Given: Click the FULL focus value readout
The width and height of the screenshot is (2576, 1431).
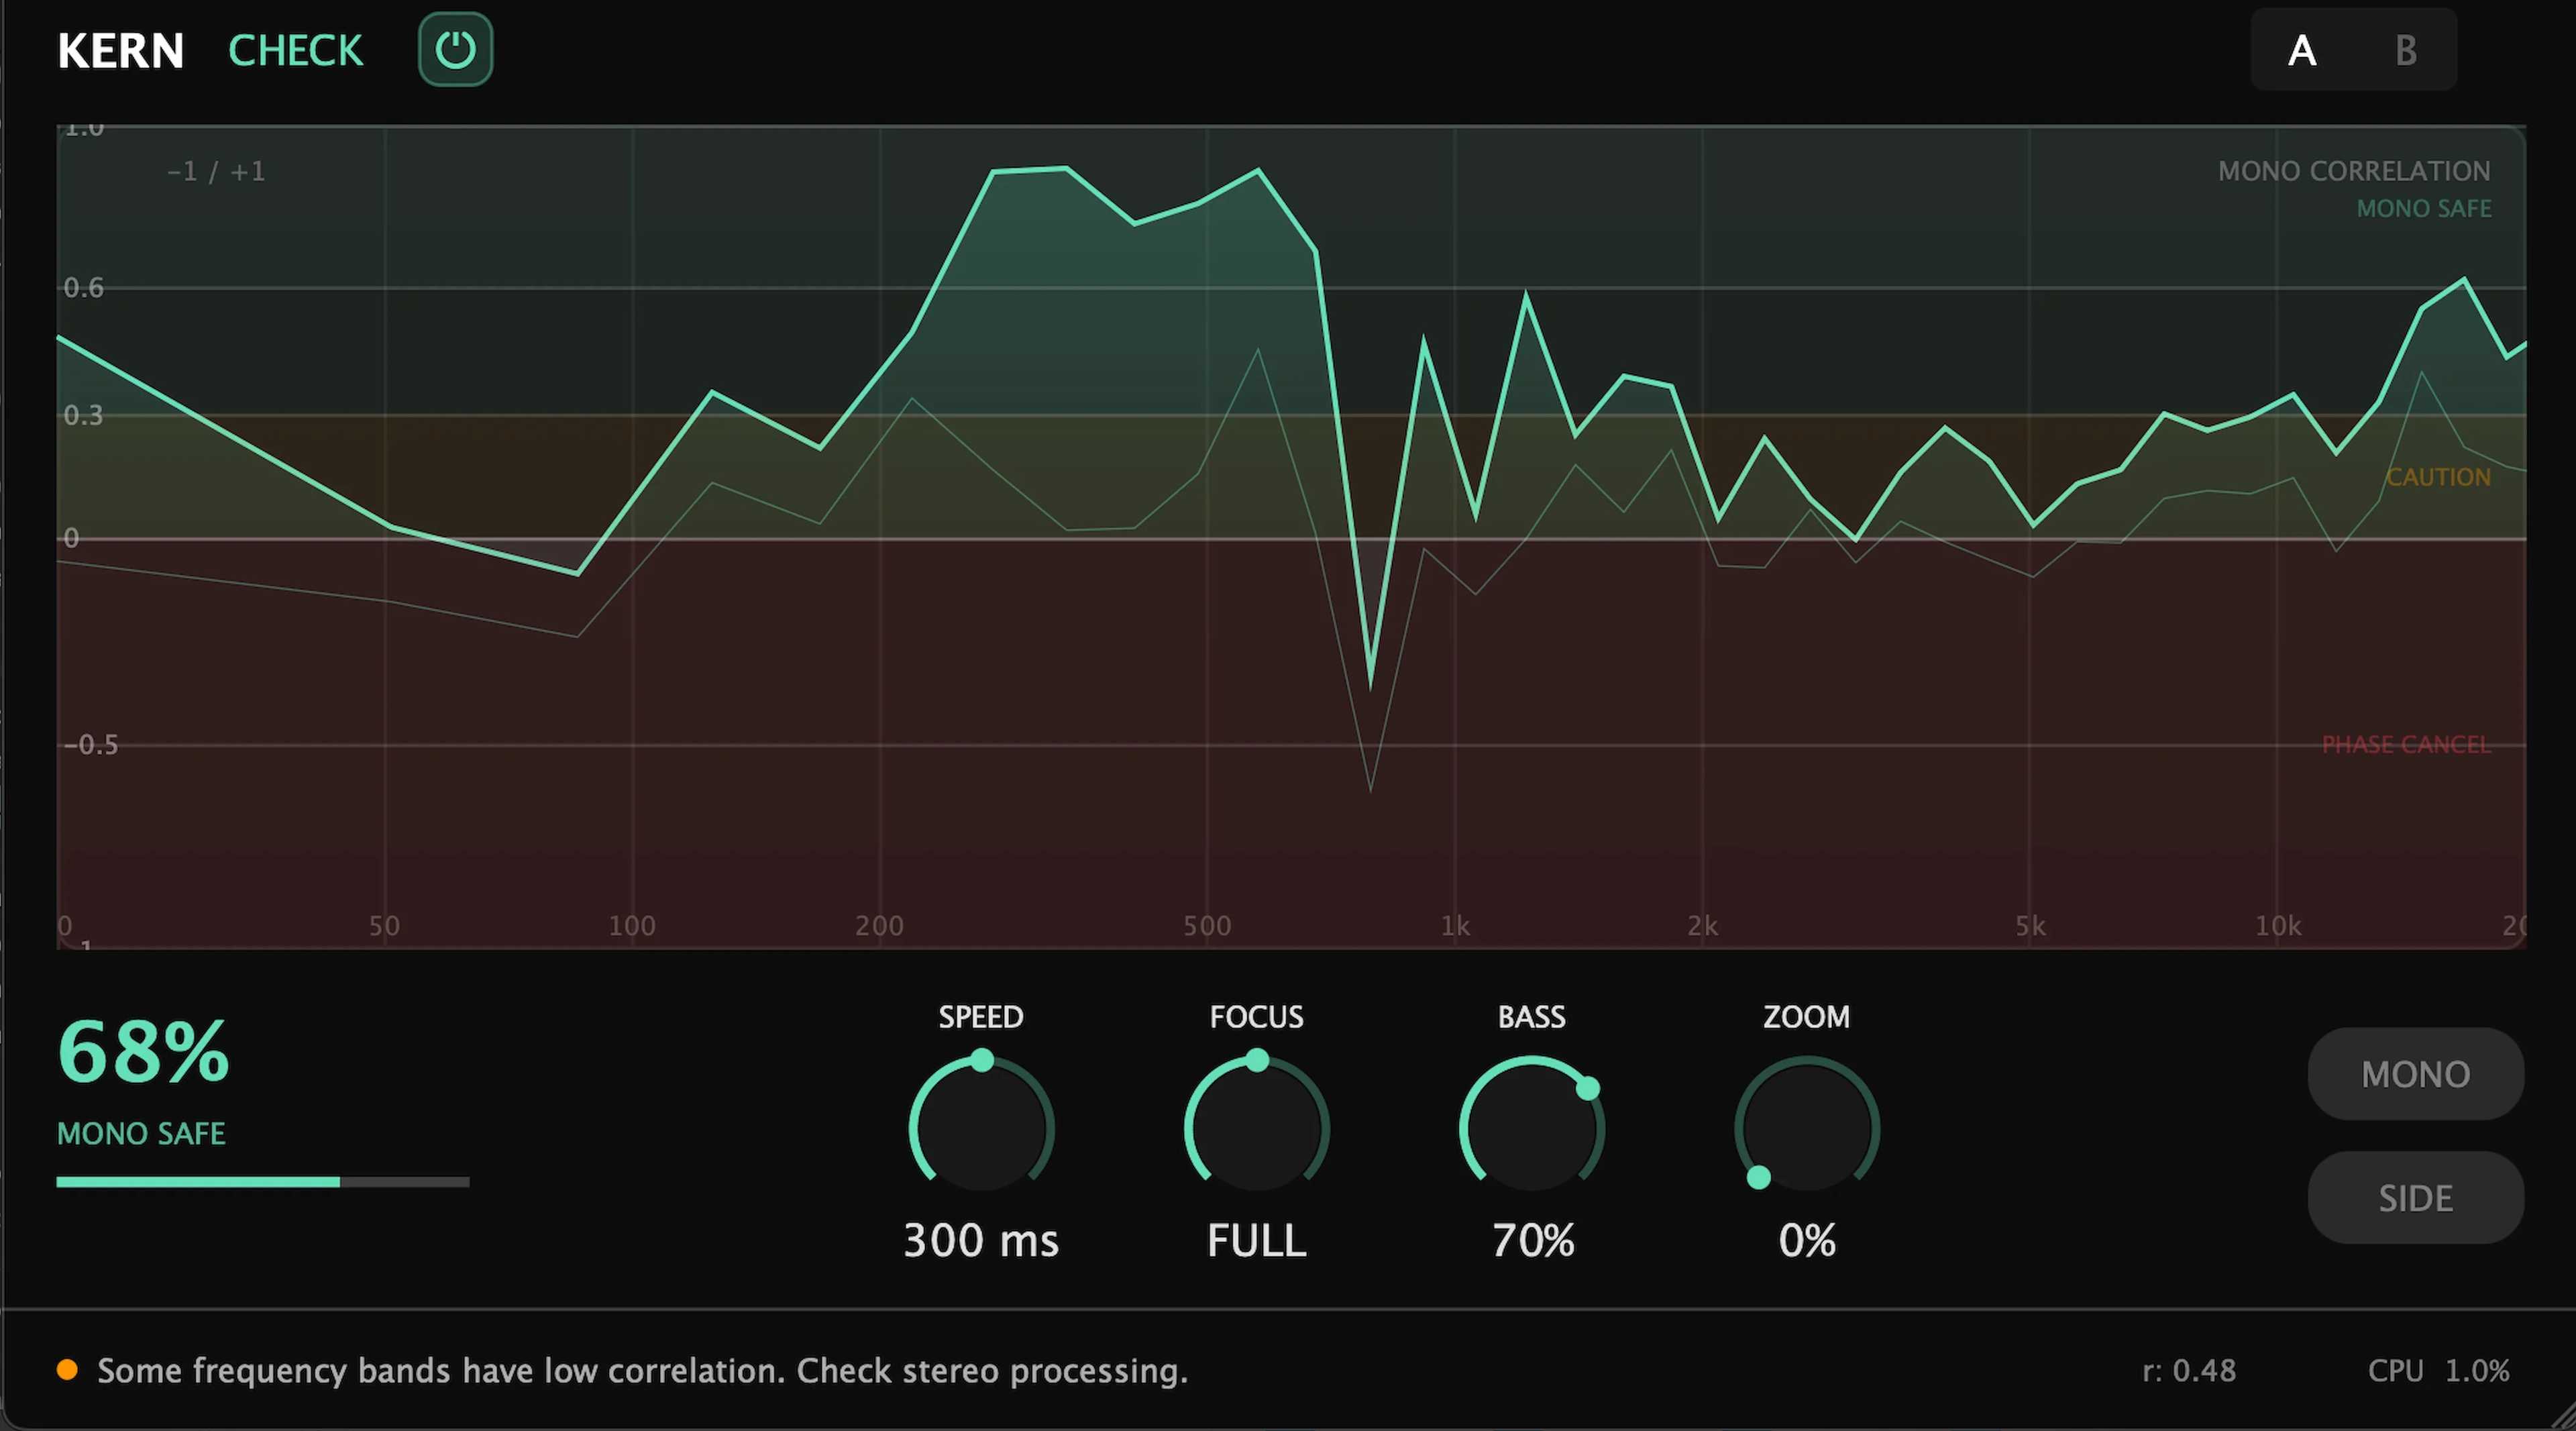Looking at the screenshot, I should coord(1257,1241).
